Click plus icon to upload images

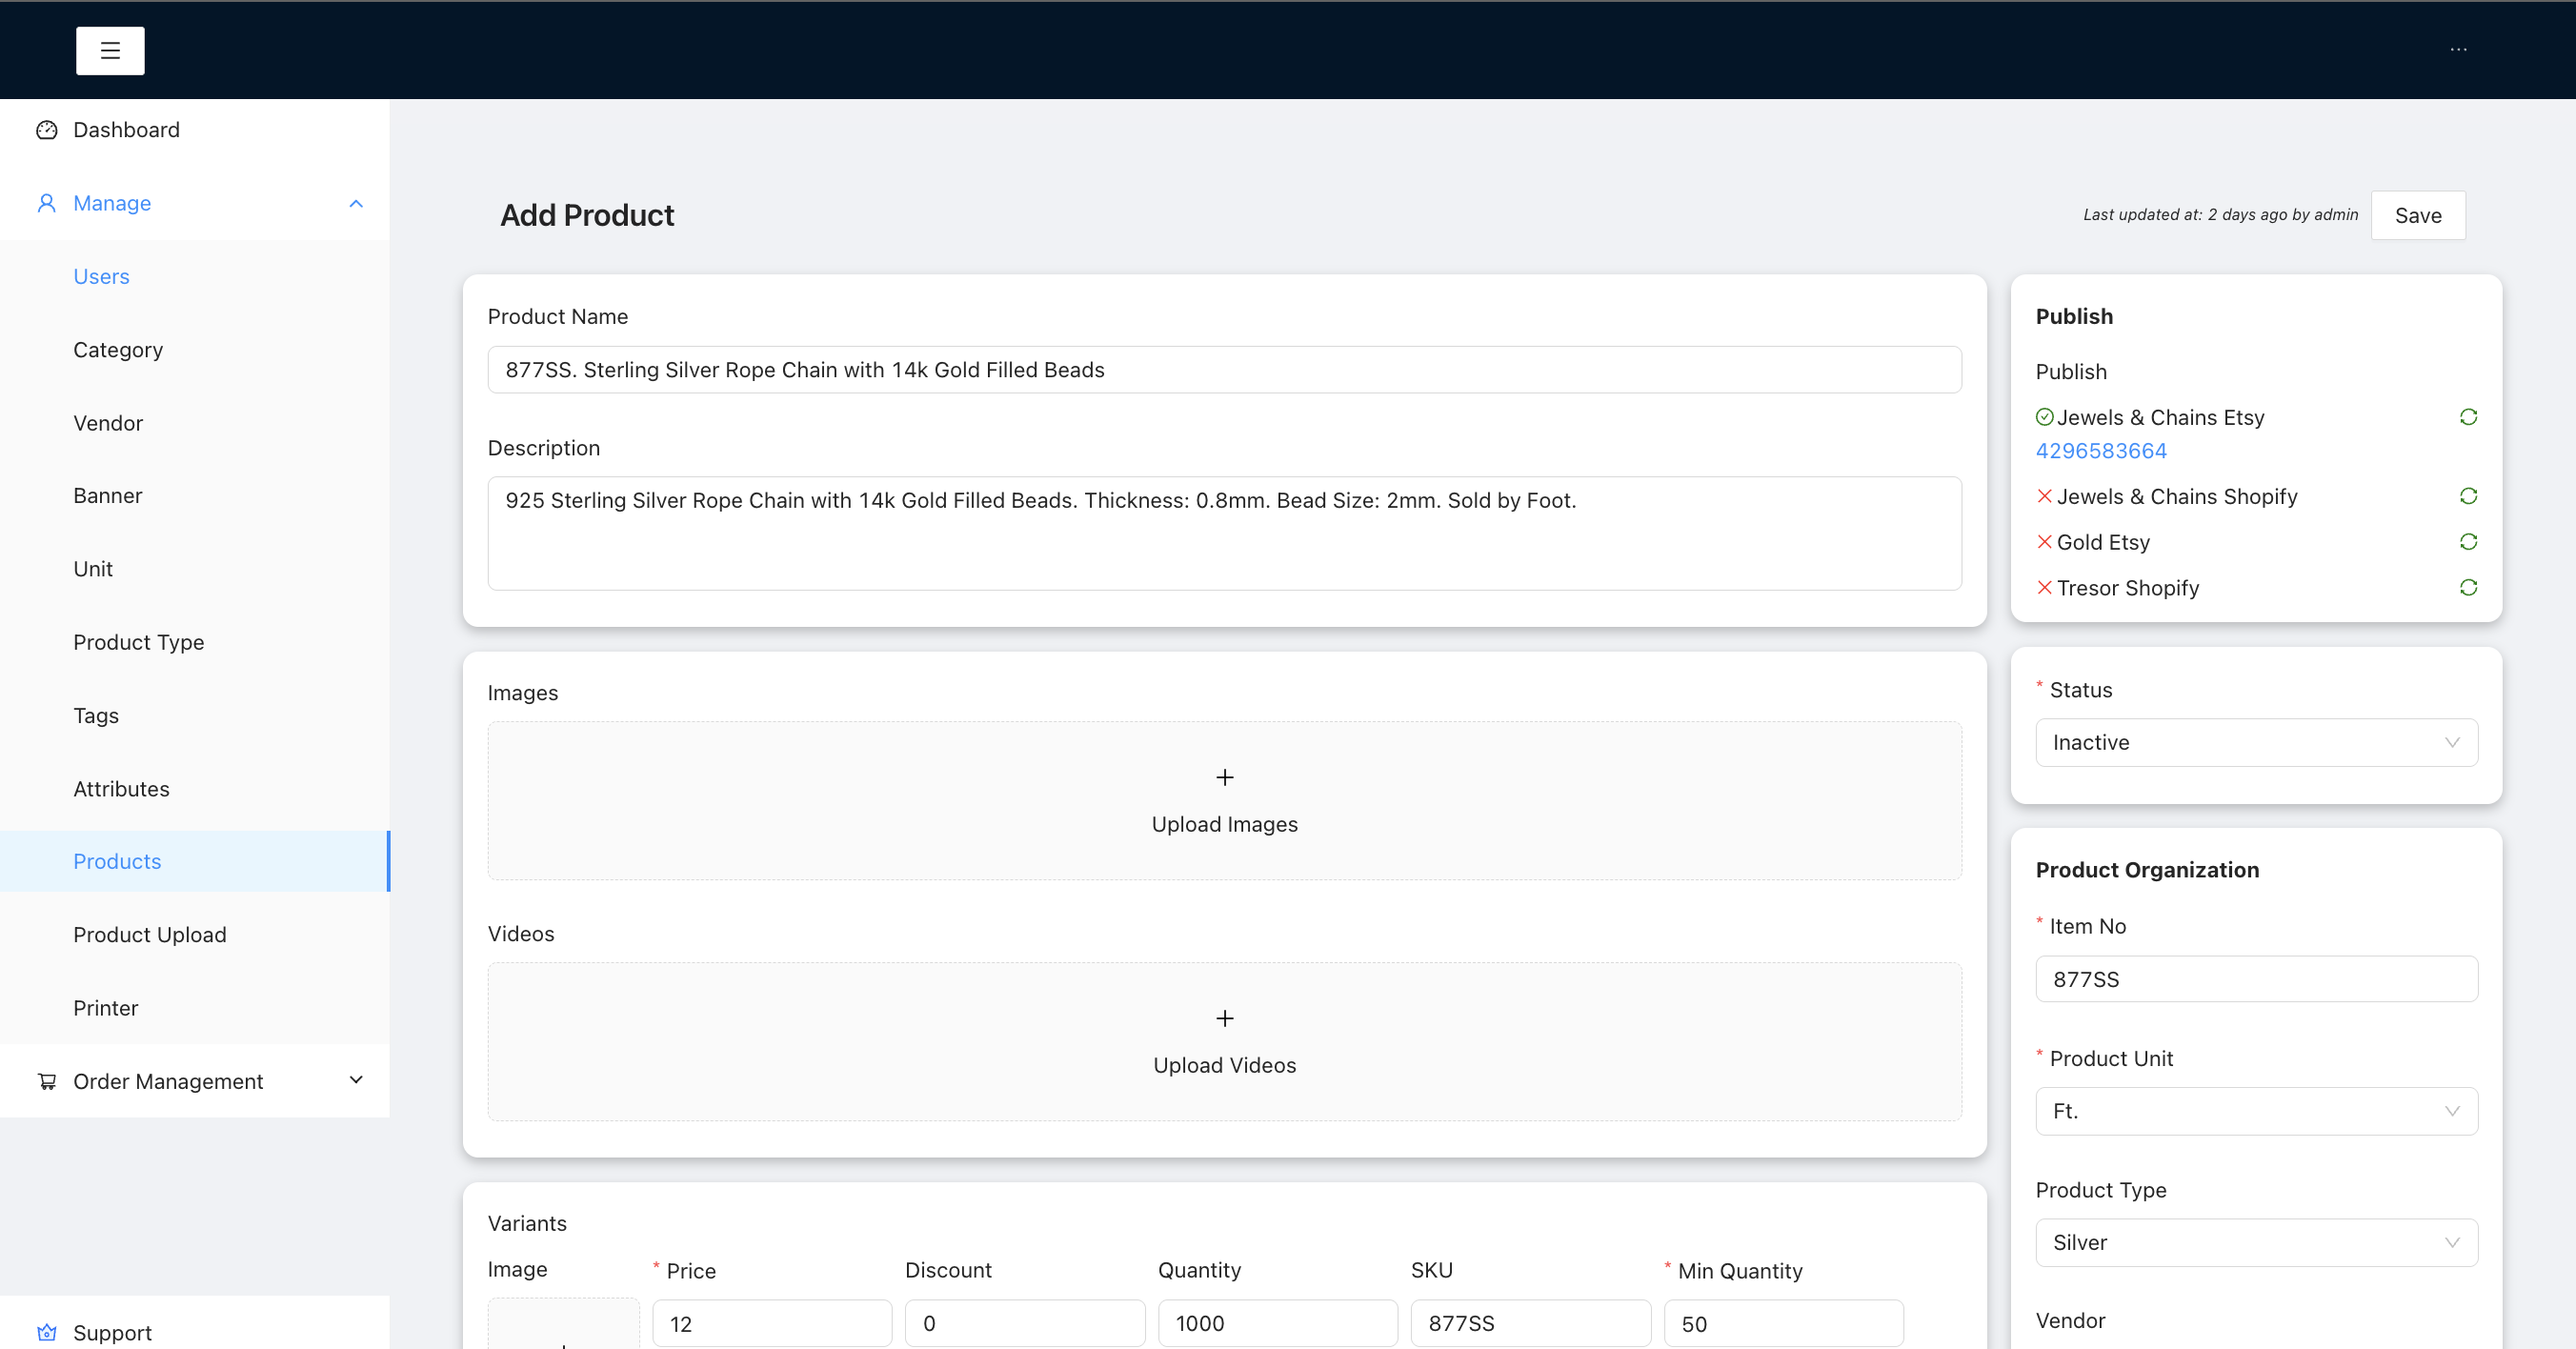pos(1224,777)
